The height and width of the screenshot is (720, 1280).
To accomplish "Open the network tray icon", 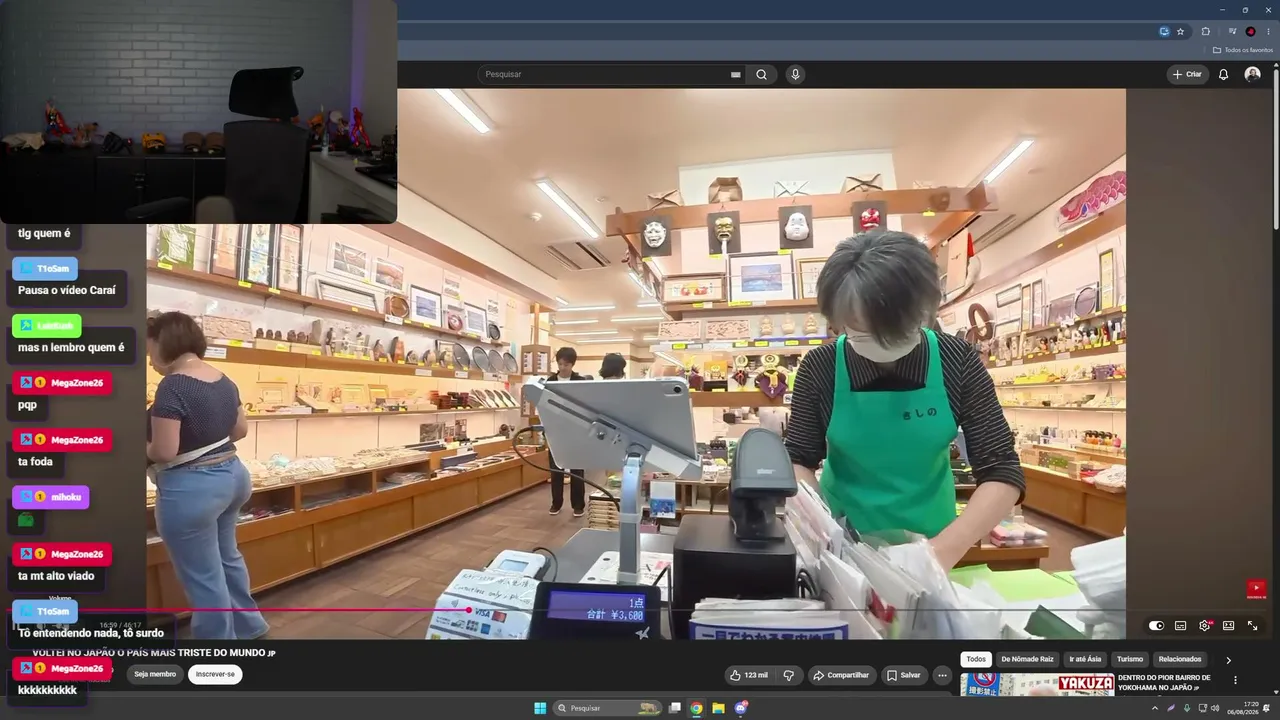I will click(1202, 708).
